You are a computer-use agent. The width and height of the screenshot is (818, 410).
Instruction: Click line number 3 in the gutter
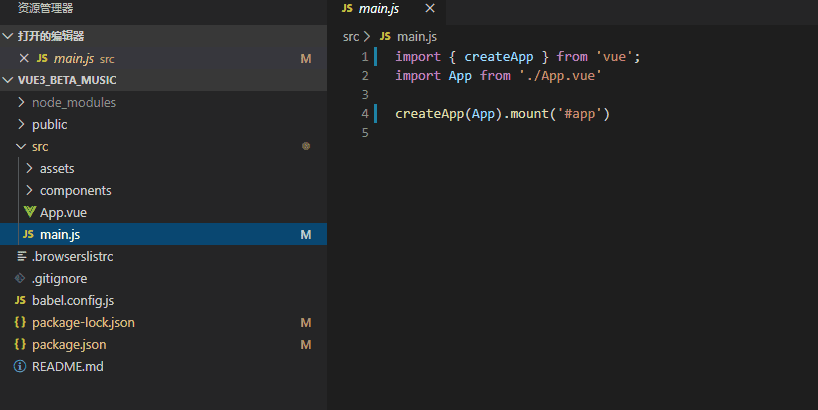[365, 94]
